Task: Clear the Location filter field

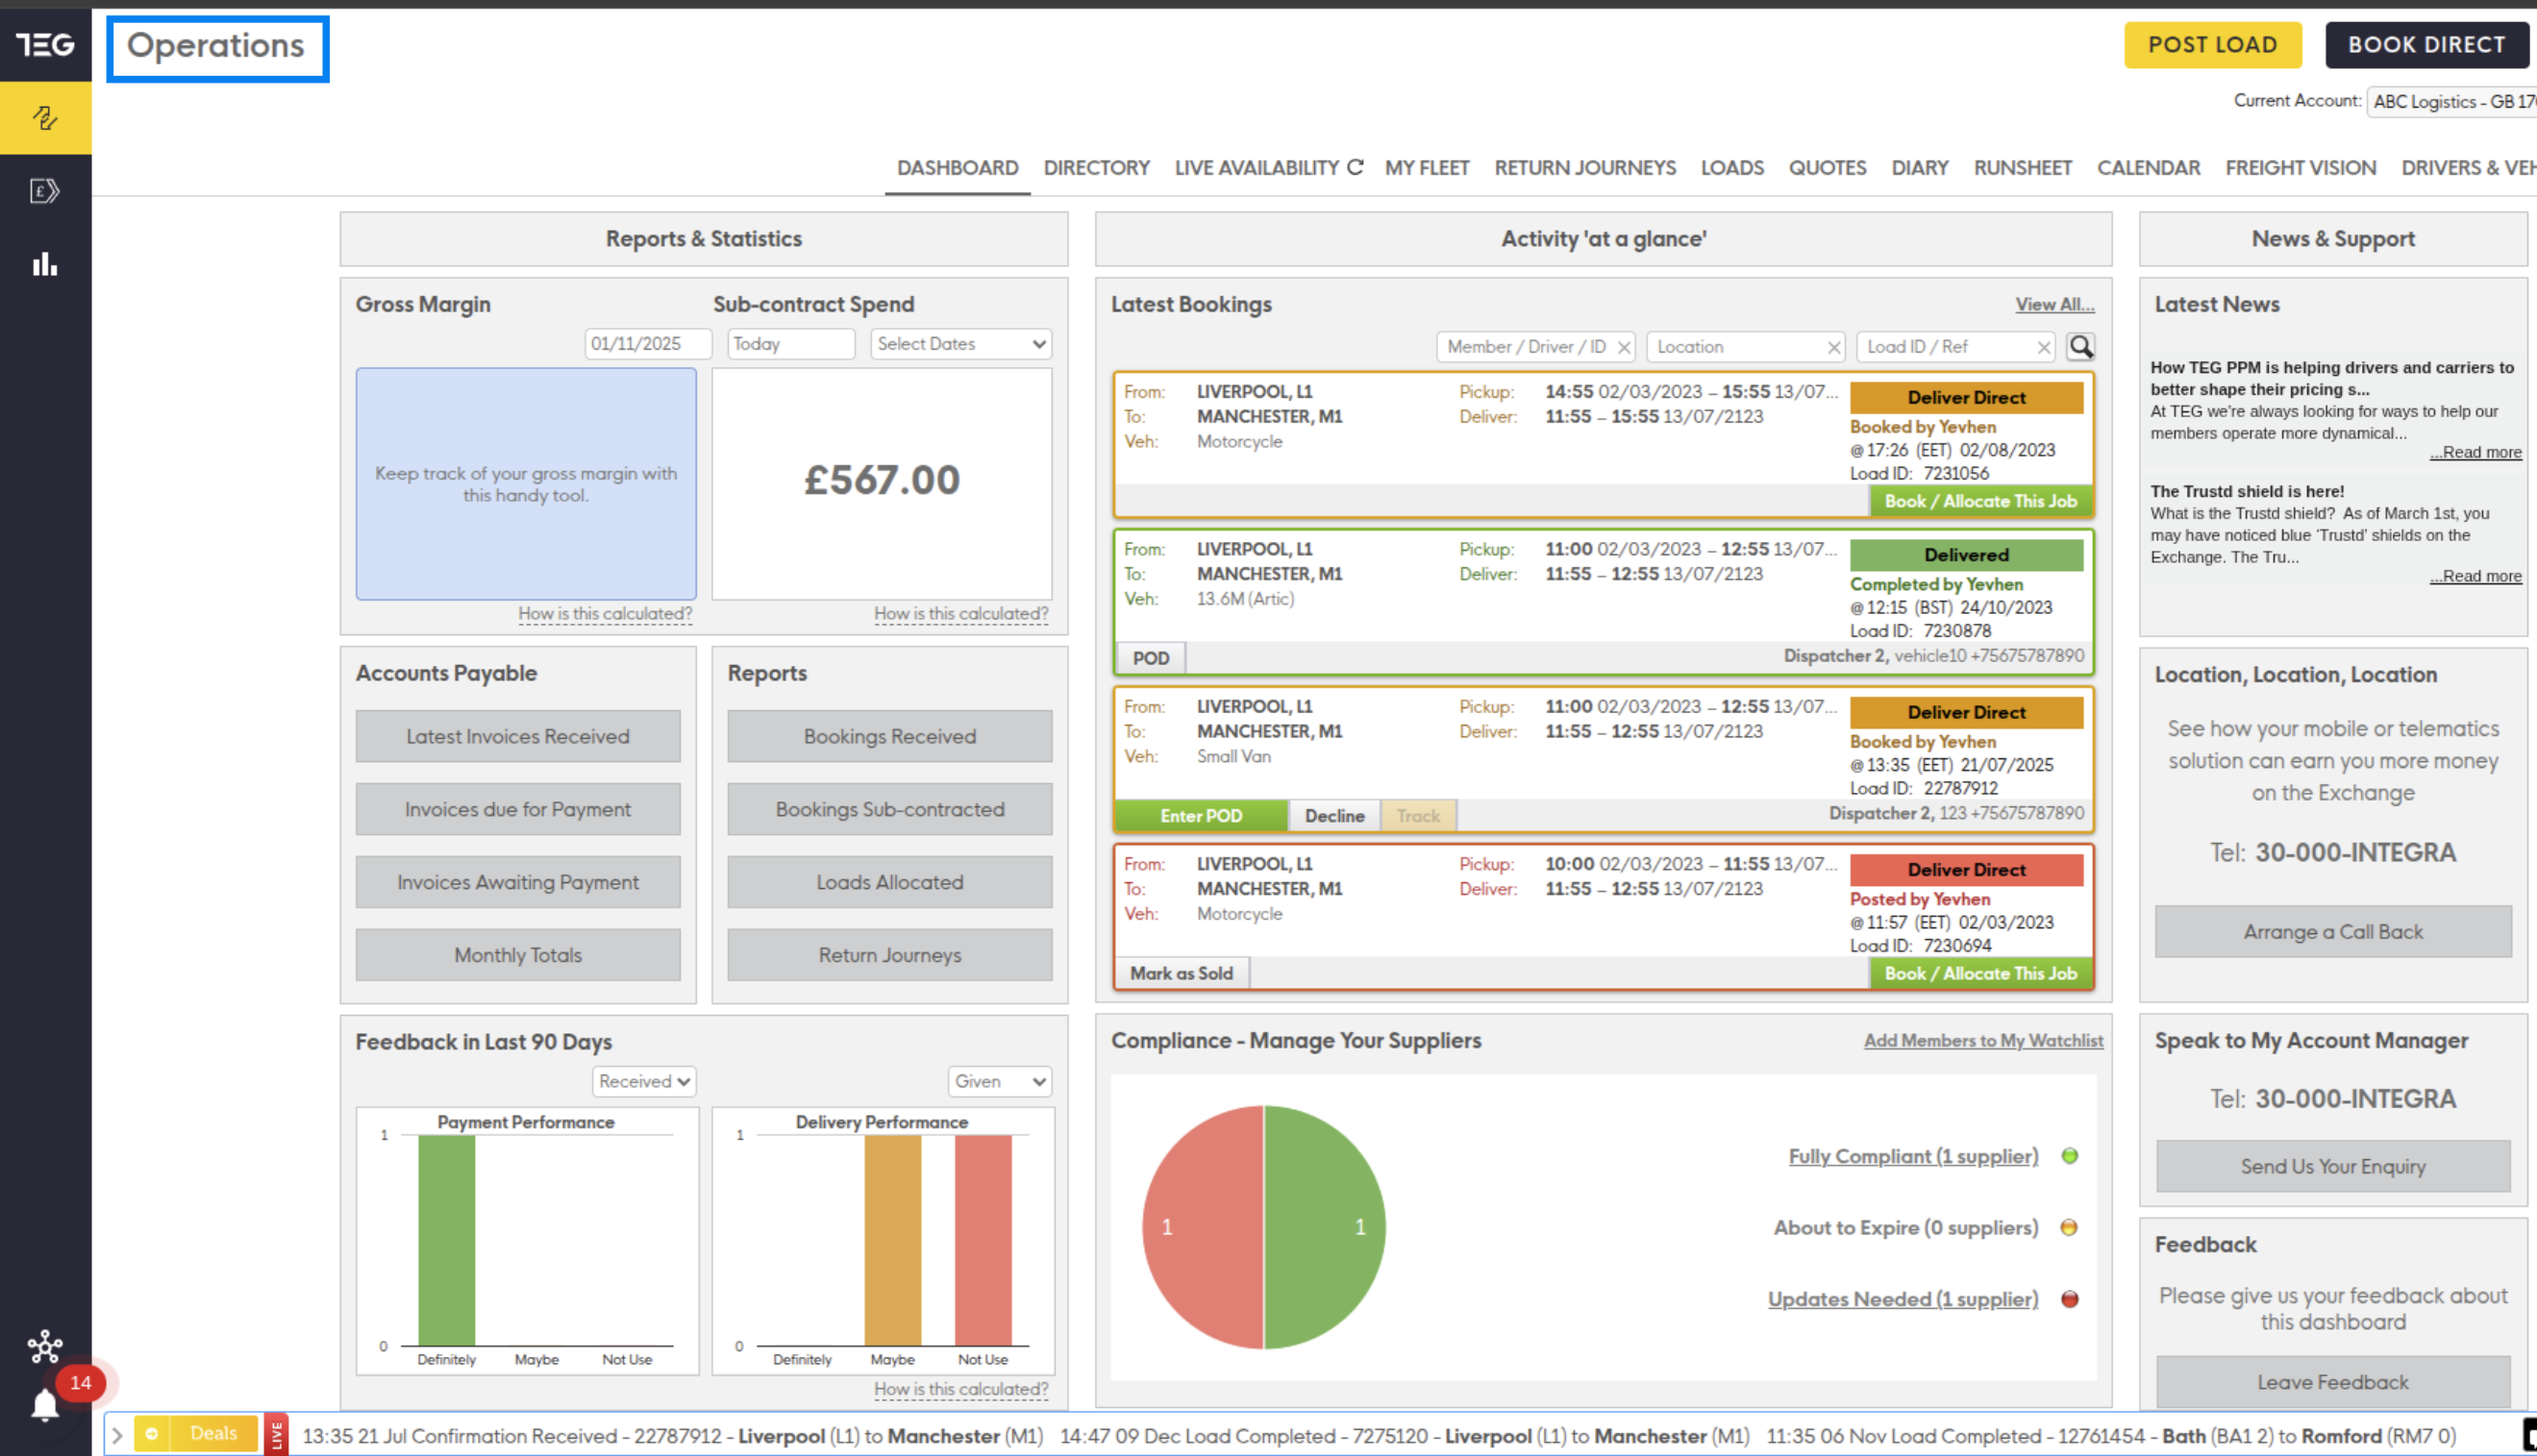Action: [1833, 347]
